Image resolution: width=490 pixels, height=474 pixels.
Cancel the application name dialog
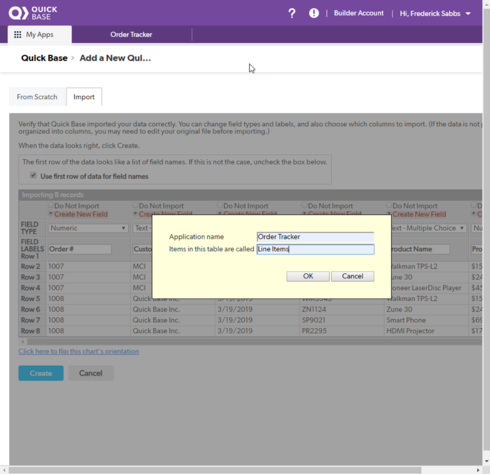pyautogui.click(x=353, y=276)
